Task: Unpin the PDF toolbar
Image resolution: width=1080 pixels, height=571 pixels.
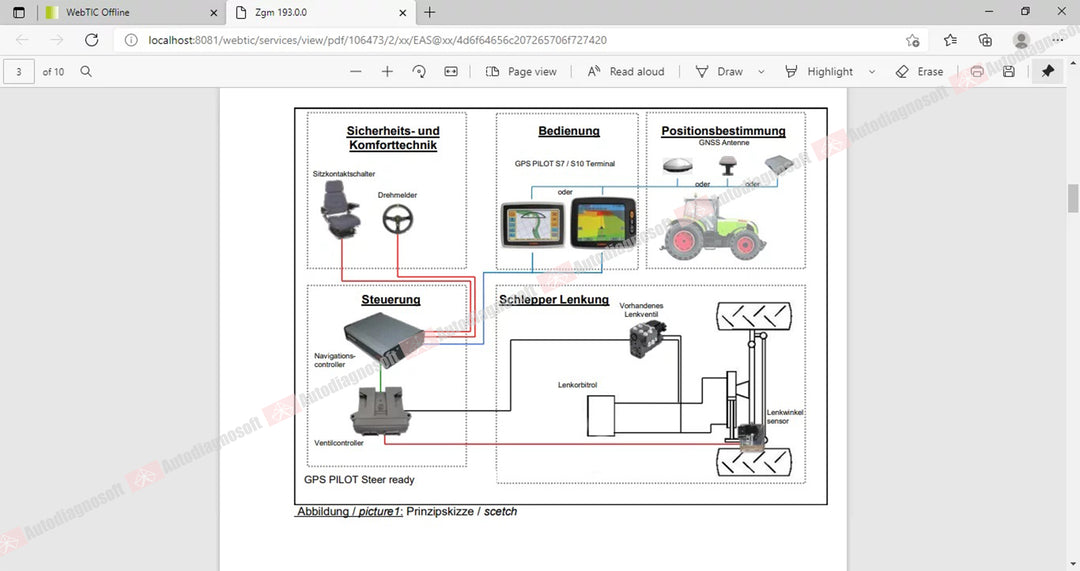Action: tap(1048, 72)
